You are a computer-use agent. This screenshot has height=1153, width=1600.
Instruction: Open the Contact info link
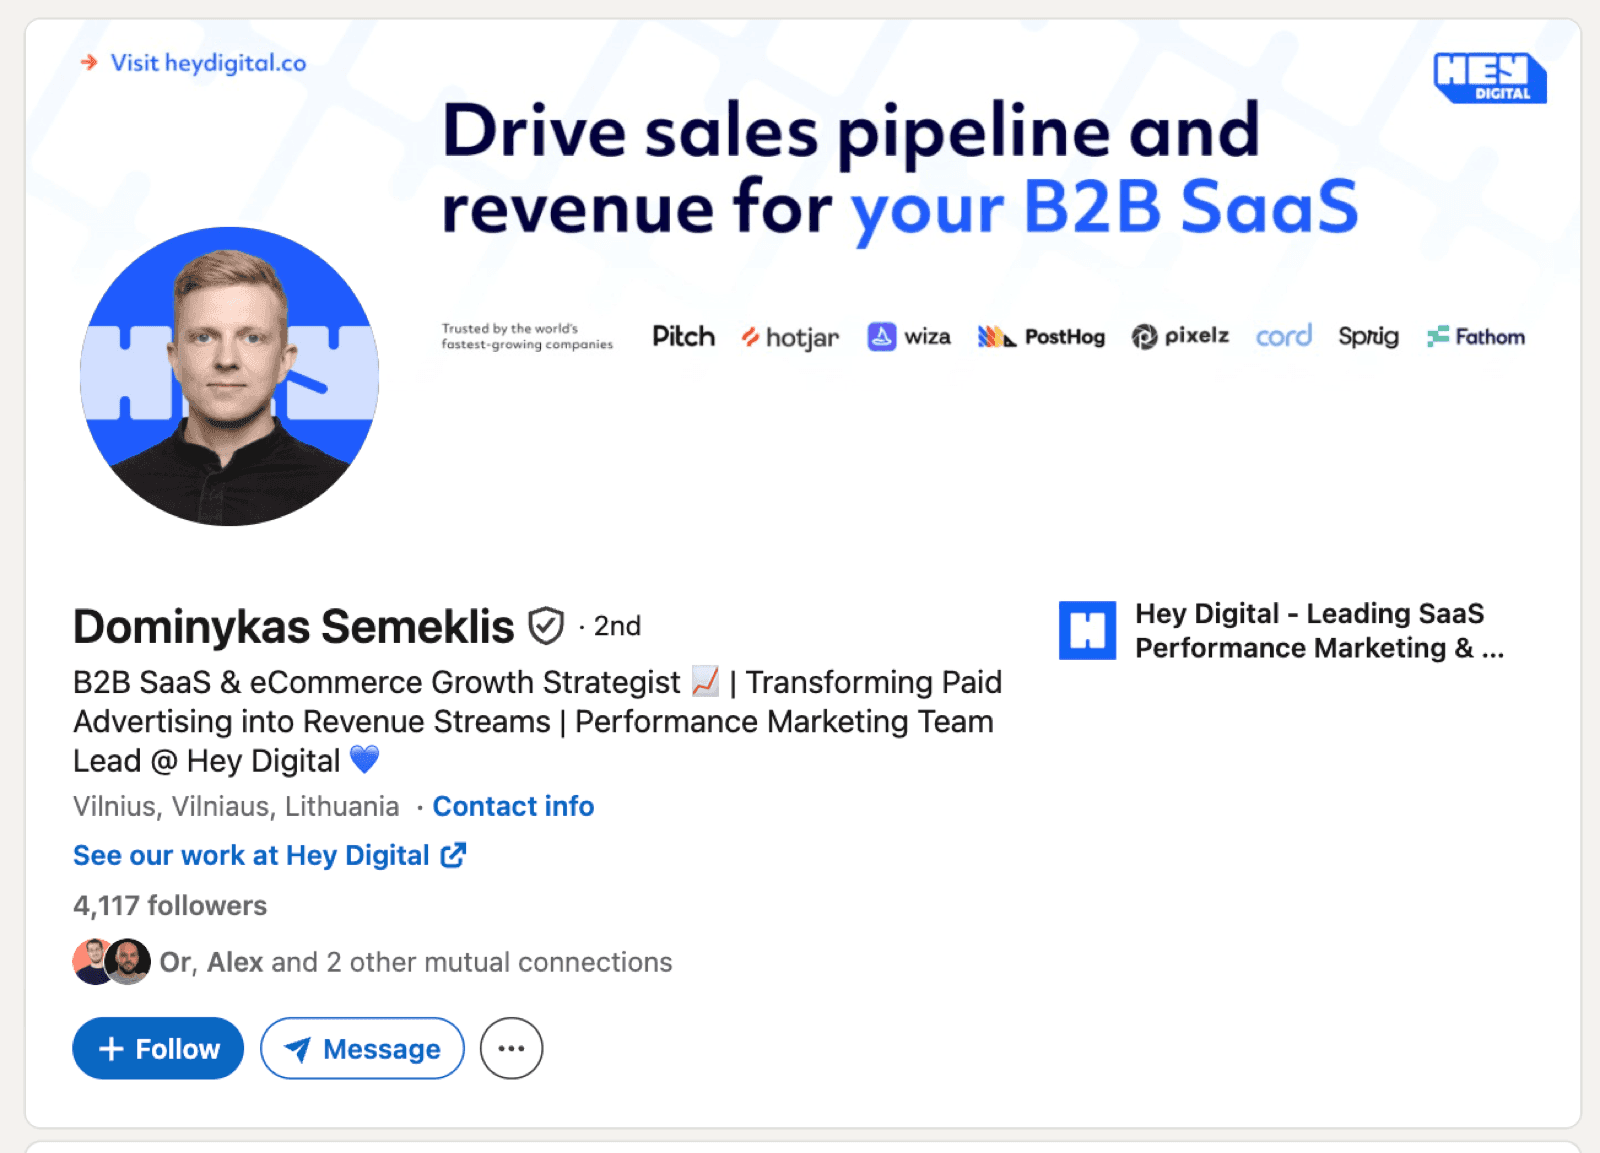point(513,806)
